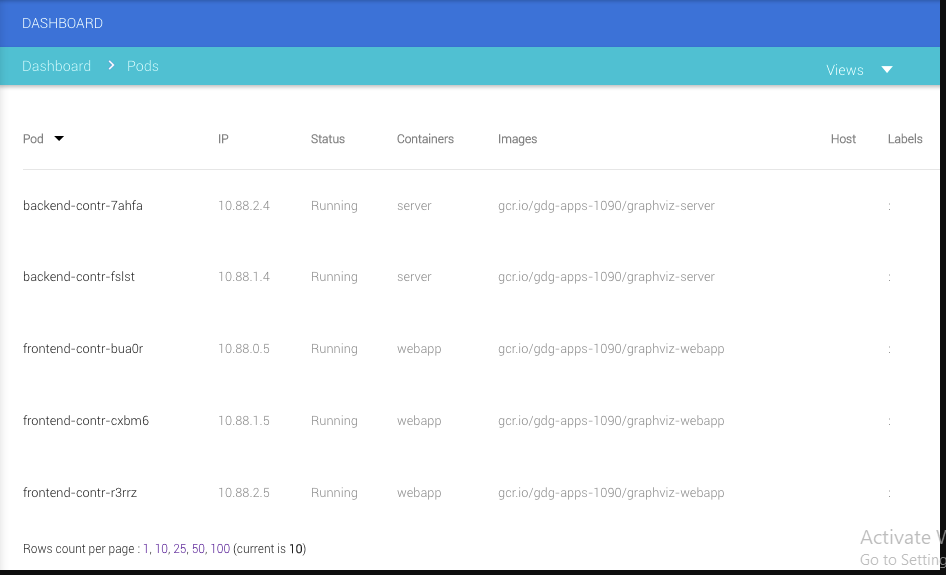Click webapp container of frontend-contr-r3rrz
The height and width of the screenshot is (575, 946).
(419, 493)
